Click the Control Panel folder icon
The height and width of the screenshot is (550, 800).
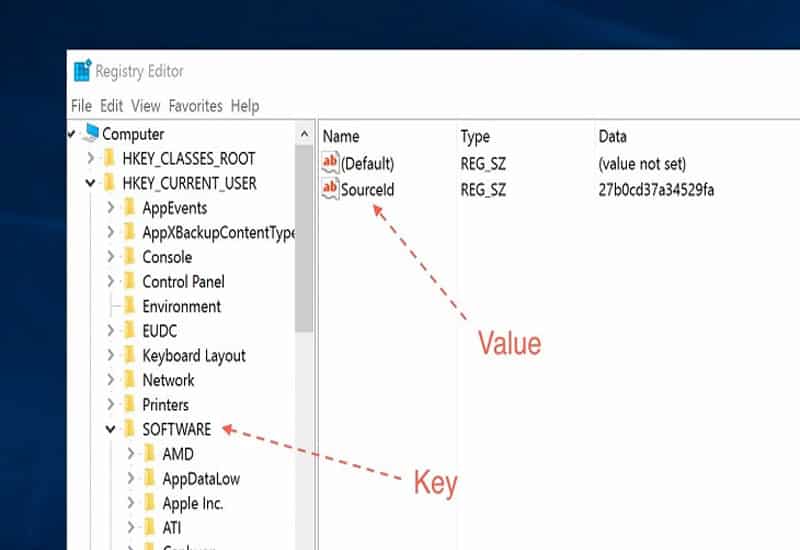pyautogui.click(x=129, y=282)
